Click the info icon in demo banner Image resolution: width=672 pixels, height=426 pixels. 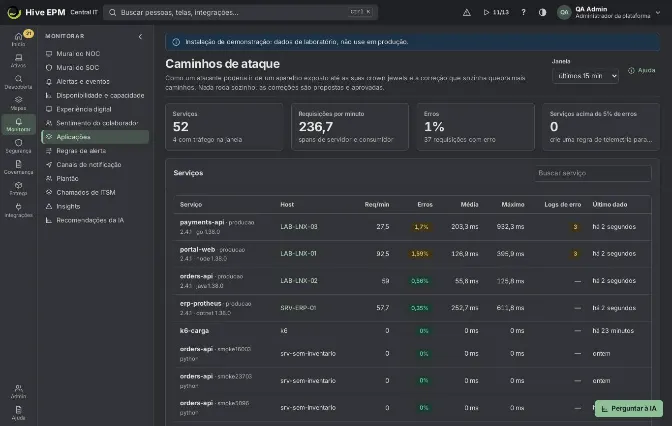(176, 42)
